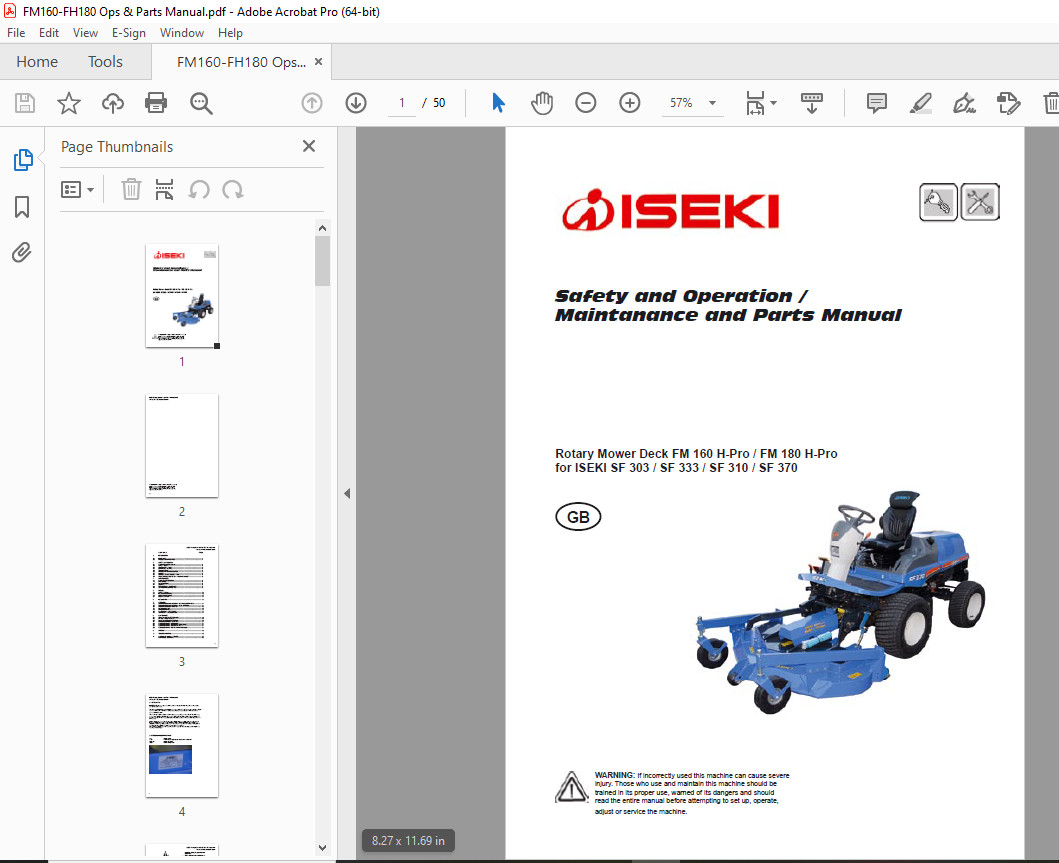Go to next page arrow

pos(356,103)
